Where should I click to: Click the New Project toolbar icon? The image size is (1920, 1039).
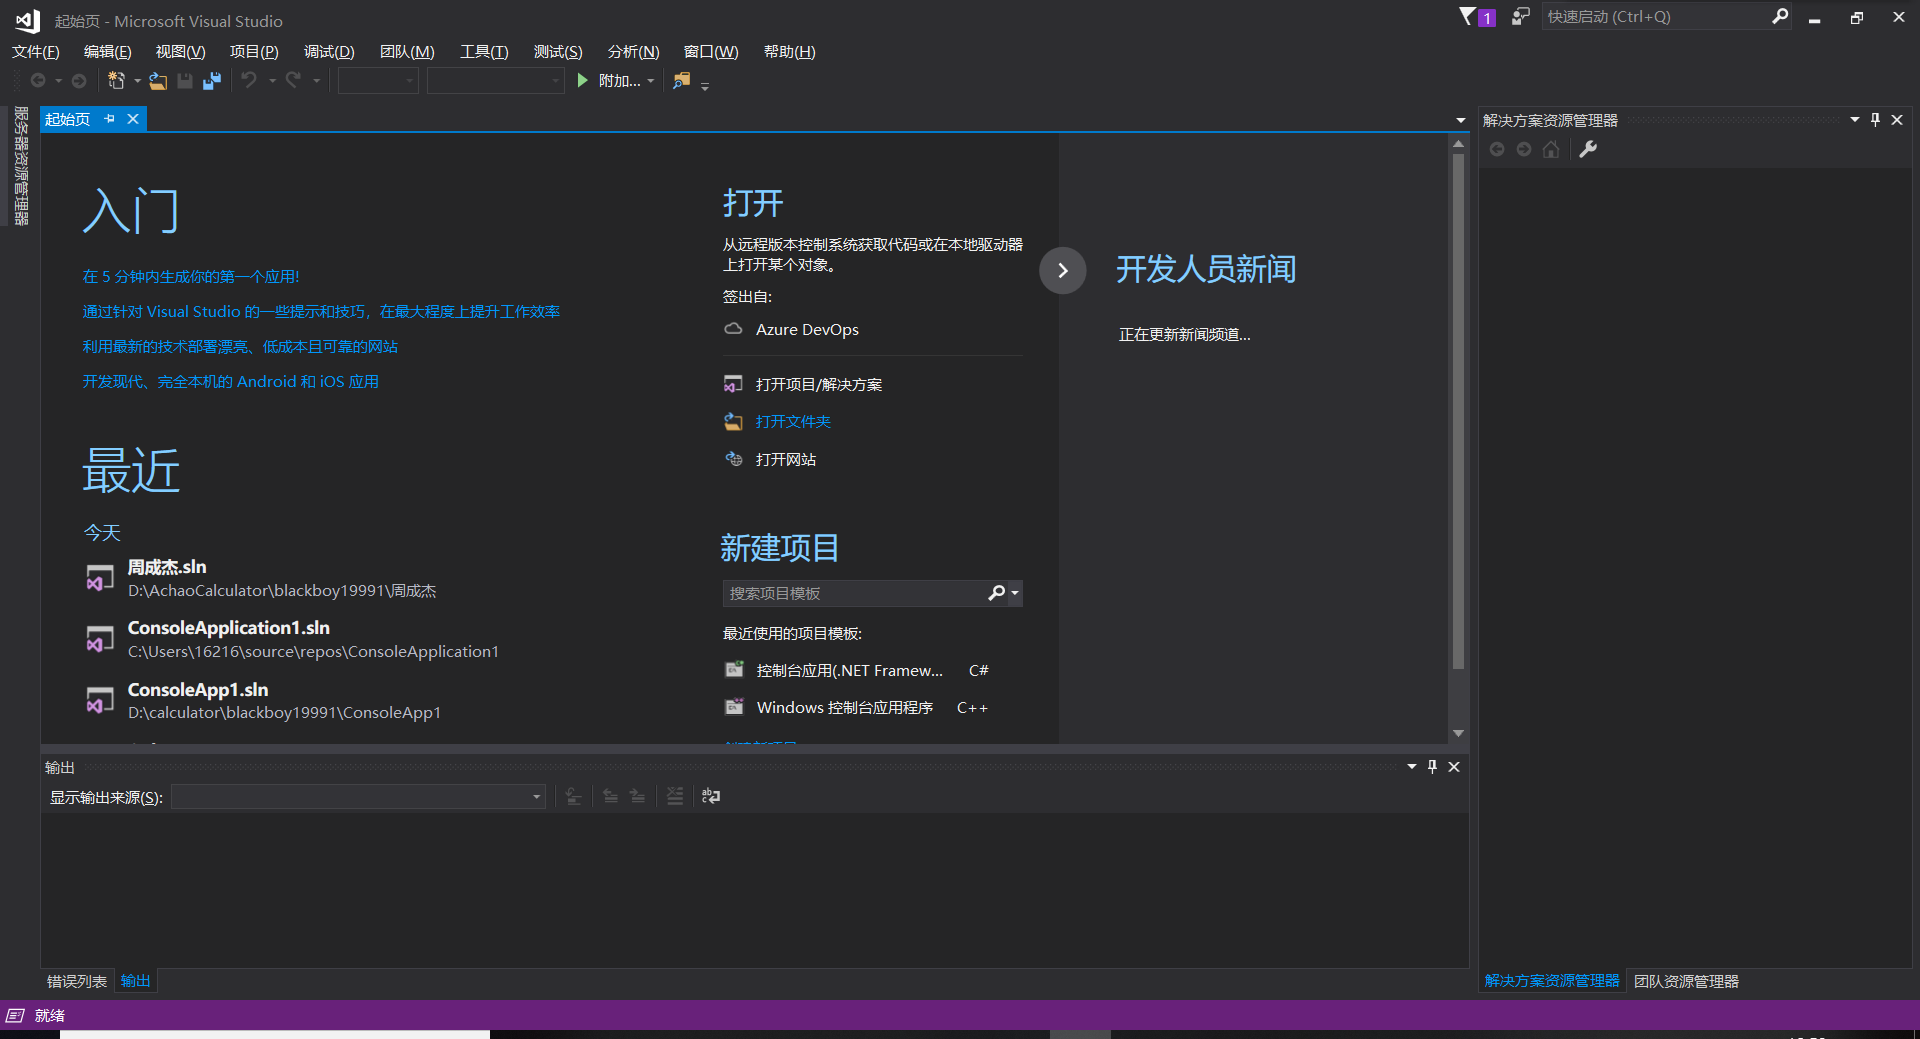(x=116, y=81)
